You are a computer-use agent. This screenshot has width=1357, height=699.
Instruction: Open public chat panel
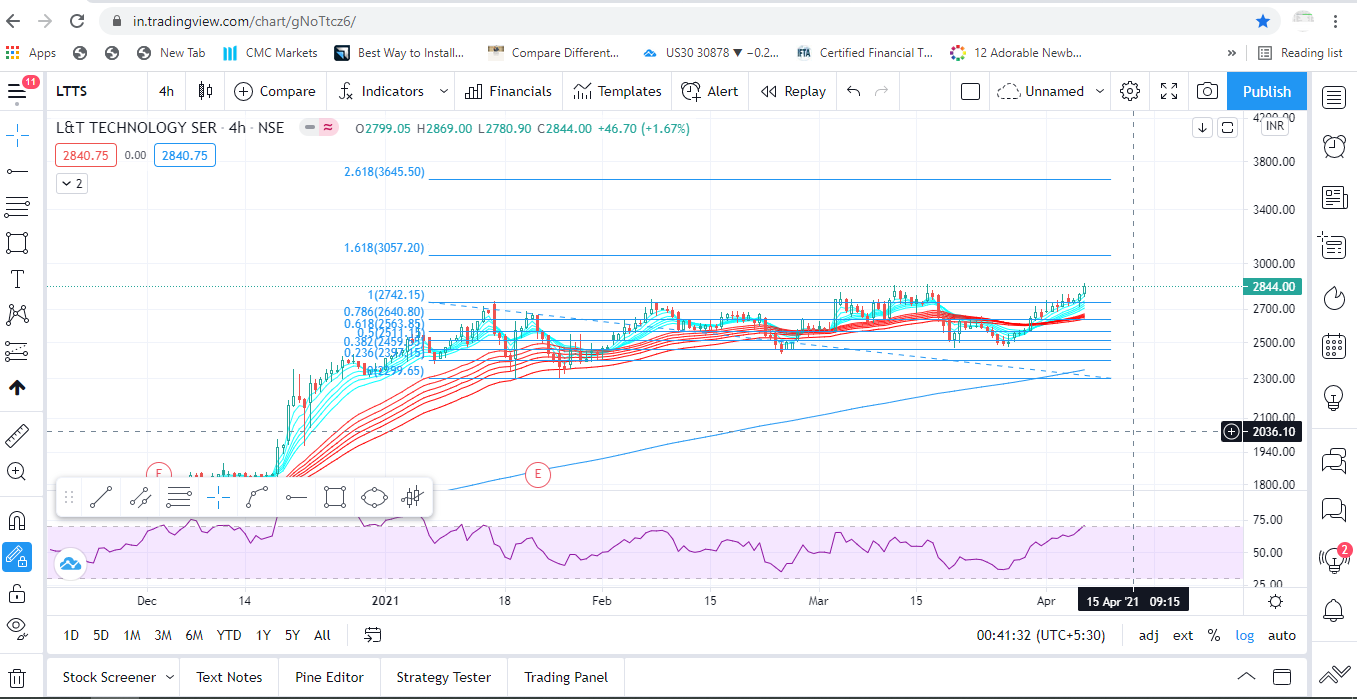pyautogui.click(x=1334, y=461)
